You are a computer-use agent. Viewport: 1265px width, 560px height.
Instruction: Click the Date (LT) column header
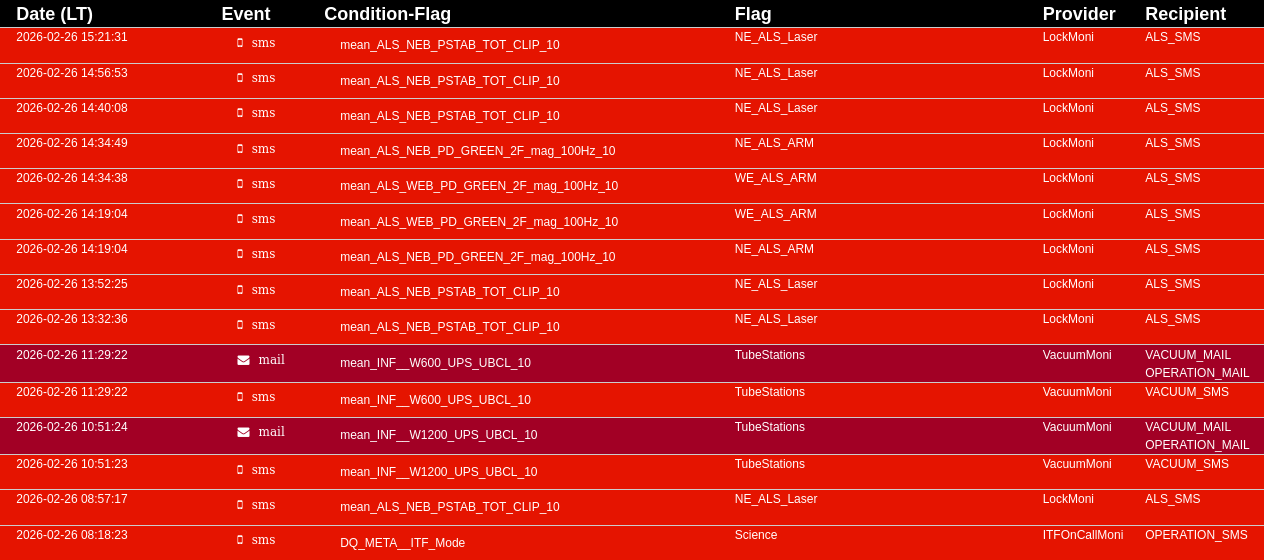54,14
